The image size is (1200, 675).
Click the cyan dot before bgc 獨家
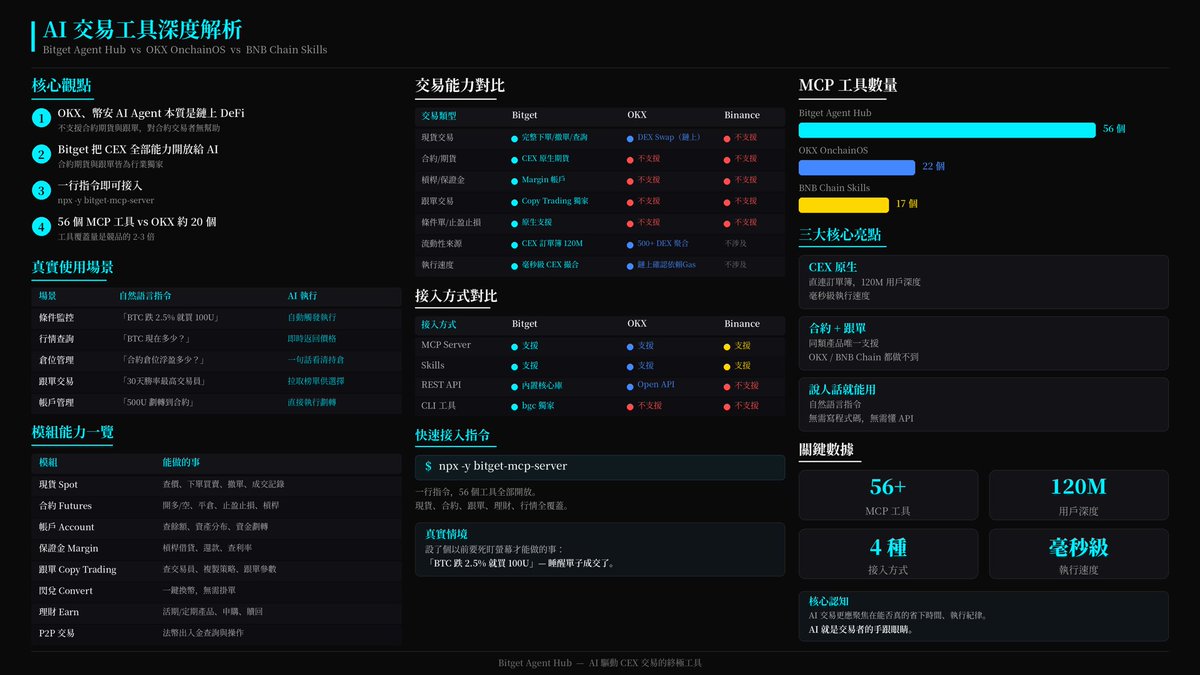515,406
